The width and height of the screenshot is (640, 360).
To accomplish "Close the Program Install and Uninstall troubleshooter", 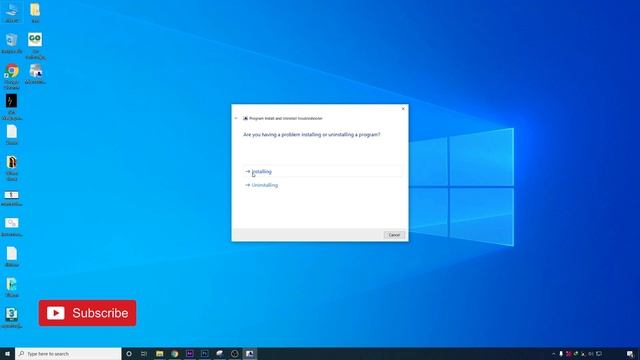I will click(403, 109).
